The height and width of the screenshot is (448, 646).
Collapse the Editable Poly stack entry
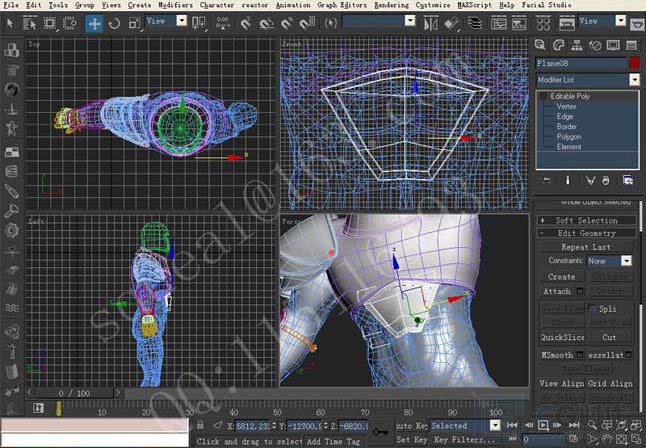[543, 96]
